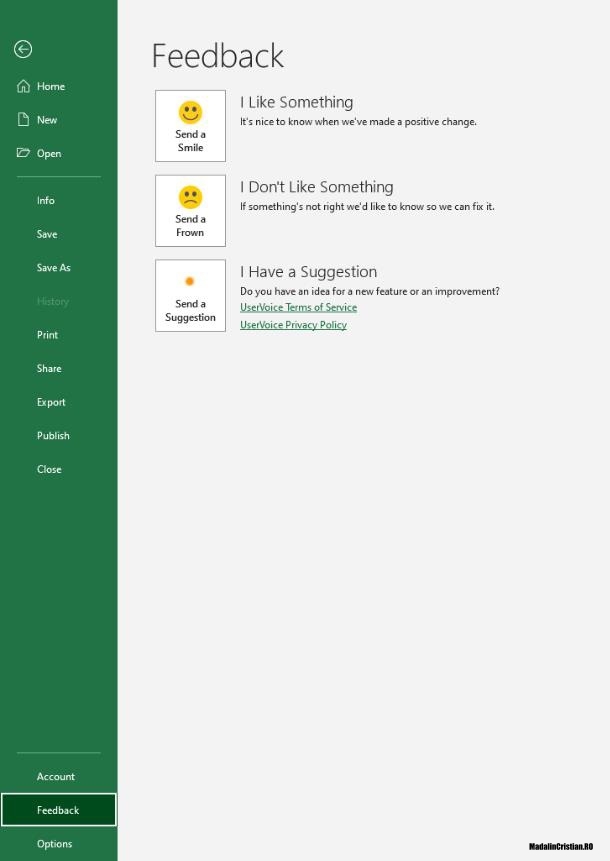
Task: Close the workbook via Close item
Action: 49,469
